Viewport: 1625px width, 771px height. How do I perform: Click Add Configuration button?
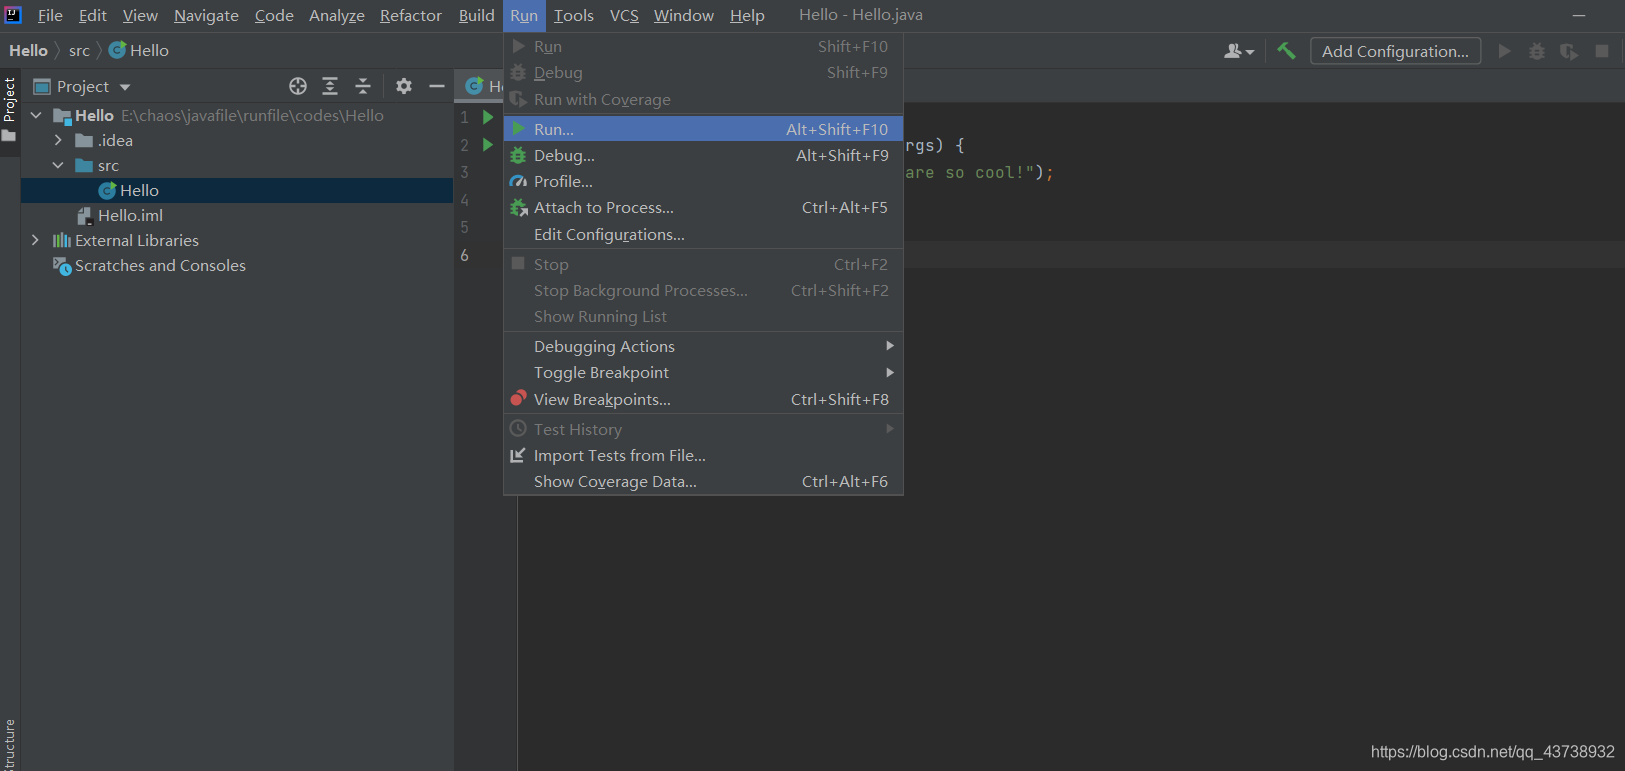pyautogui.click(x=1395, y=51)
